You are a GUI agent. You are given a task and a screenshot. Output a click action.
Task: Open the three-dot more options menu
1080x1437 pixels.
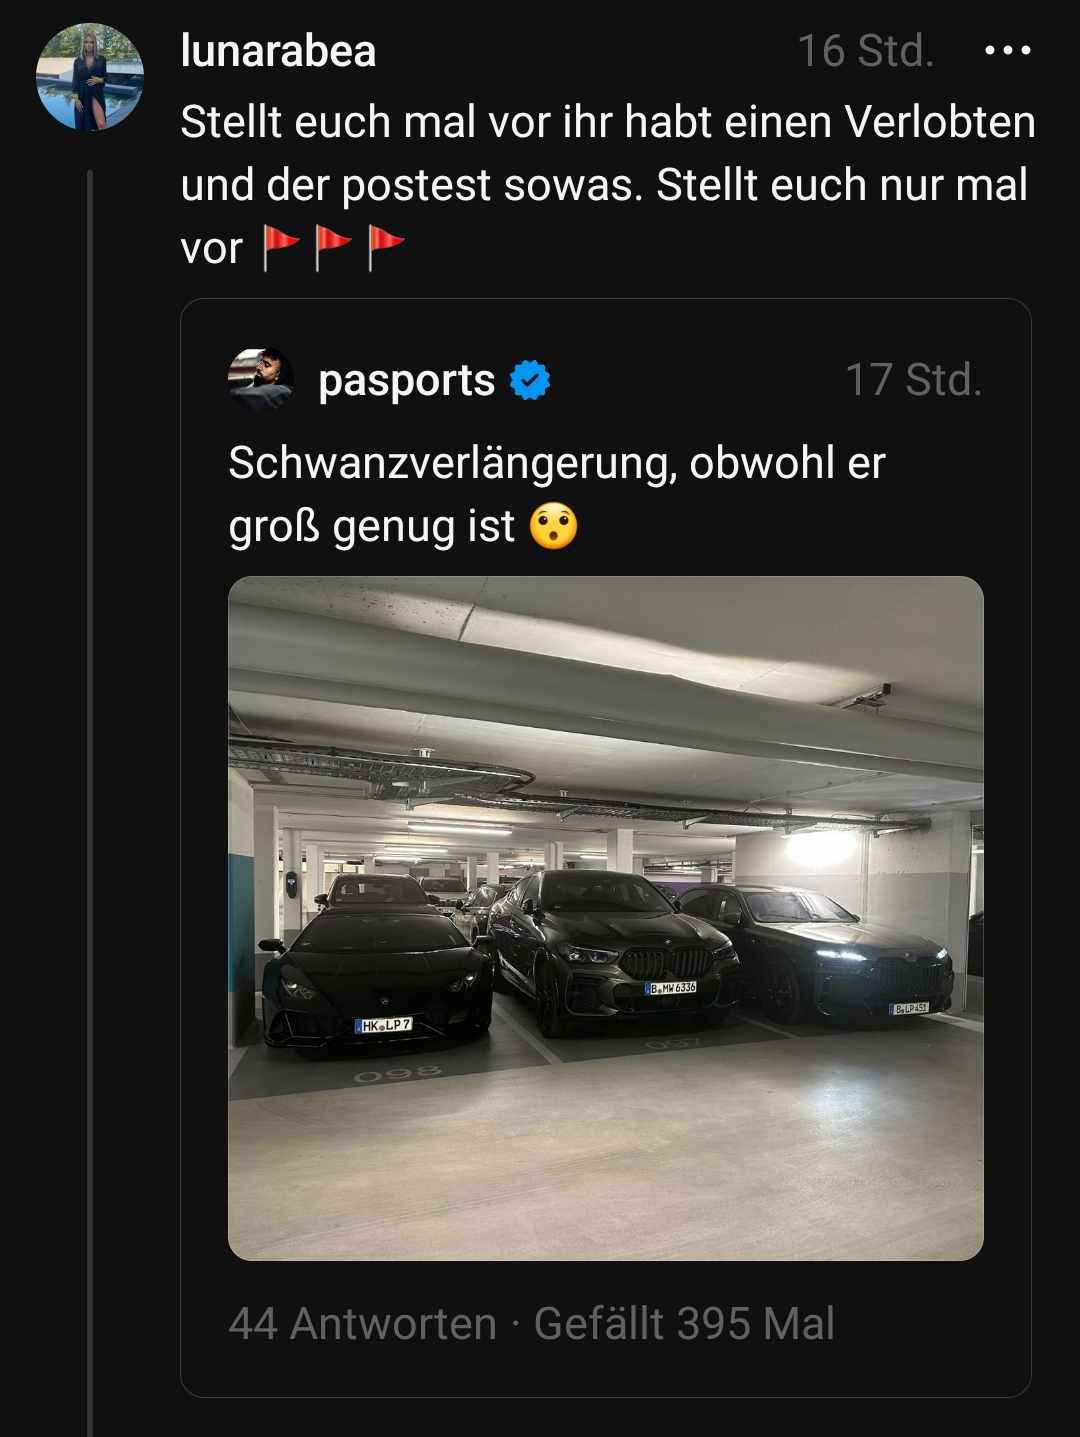(1007, 50)
